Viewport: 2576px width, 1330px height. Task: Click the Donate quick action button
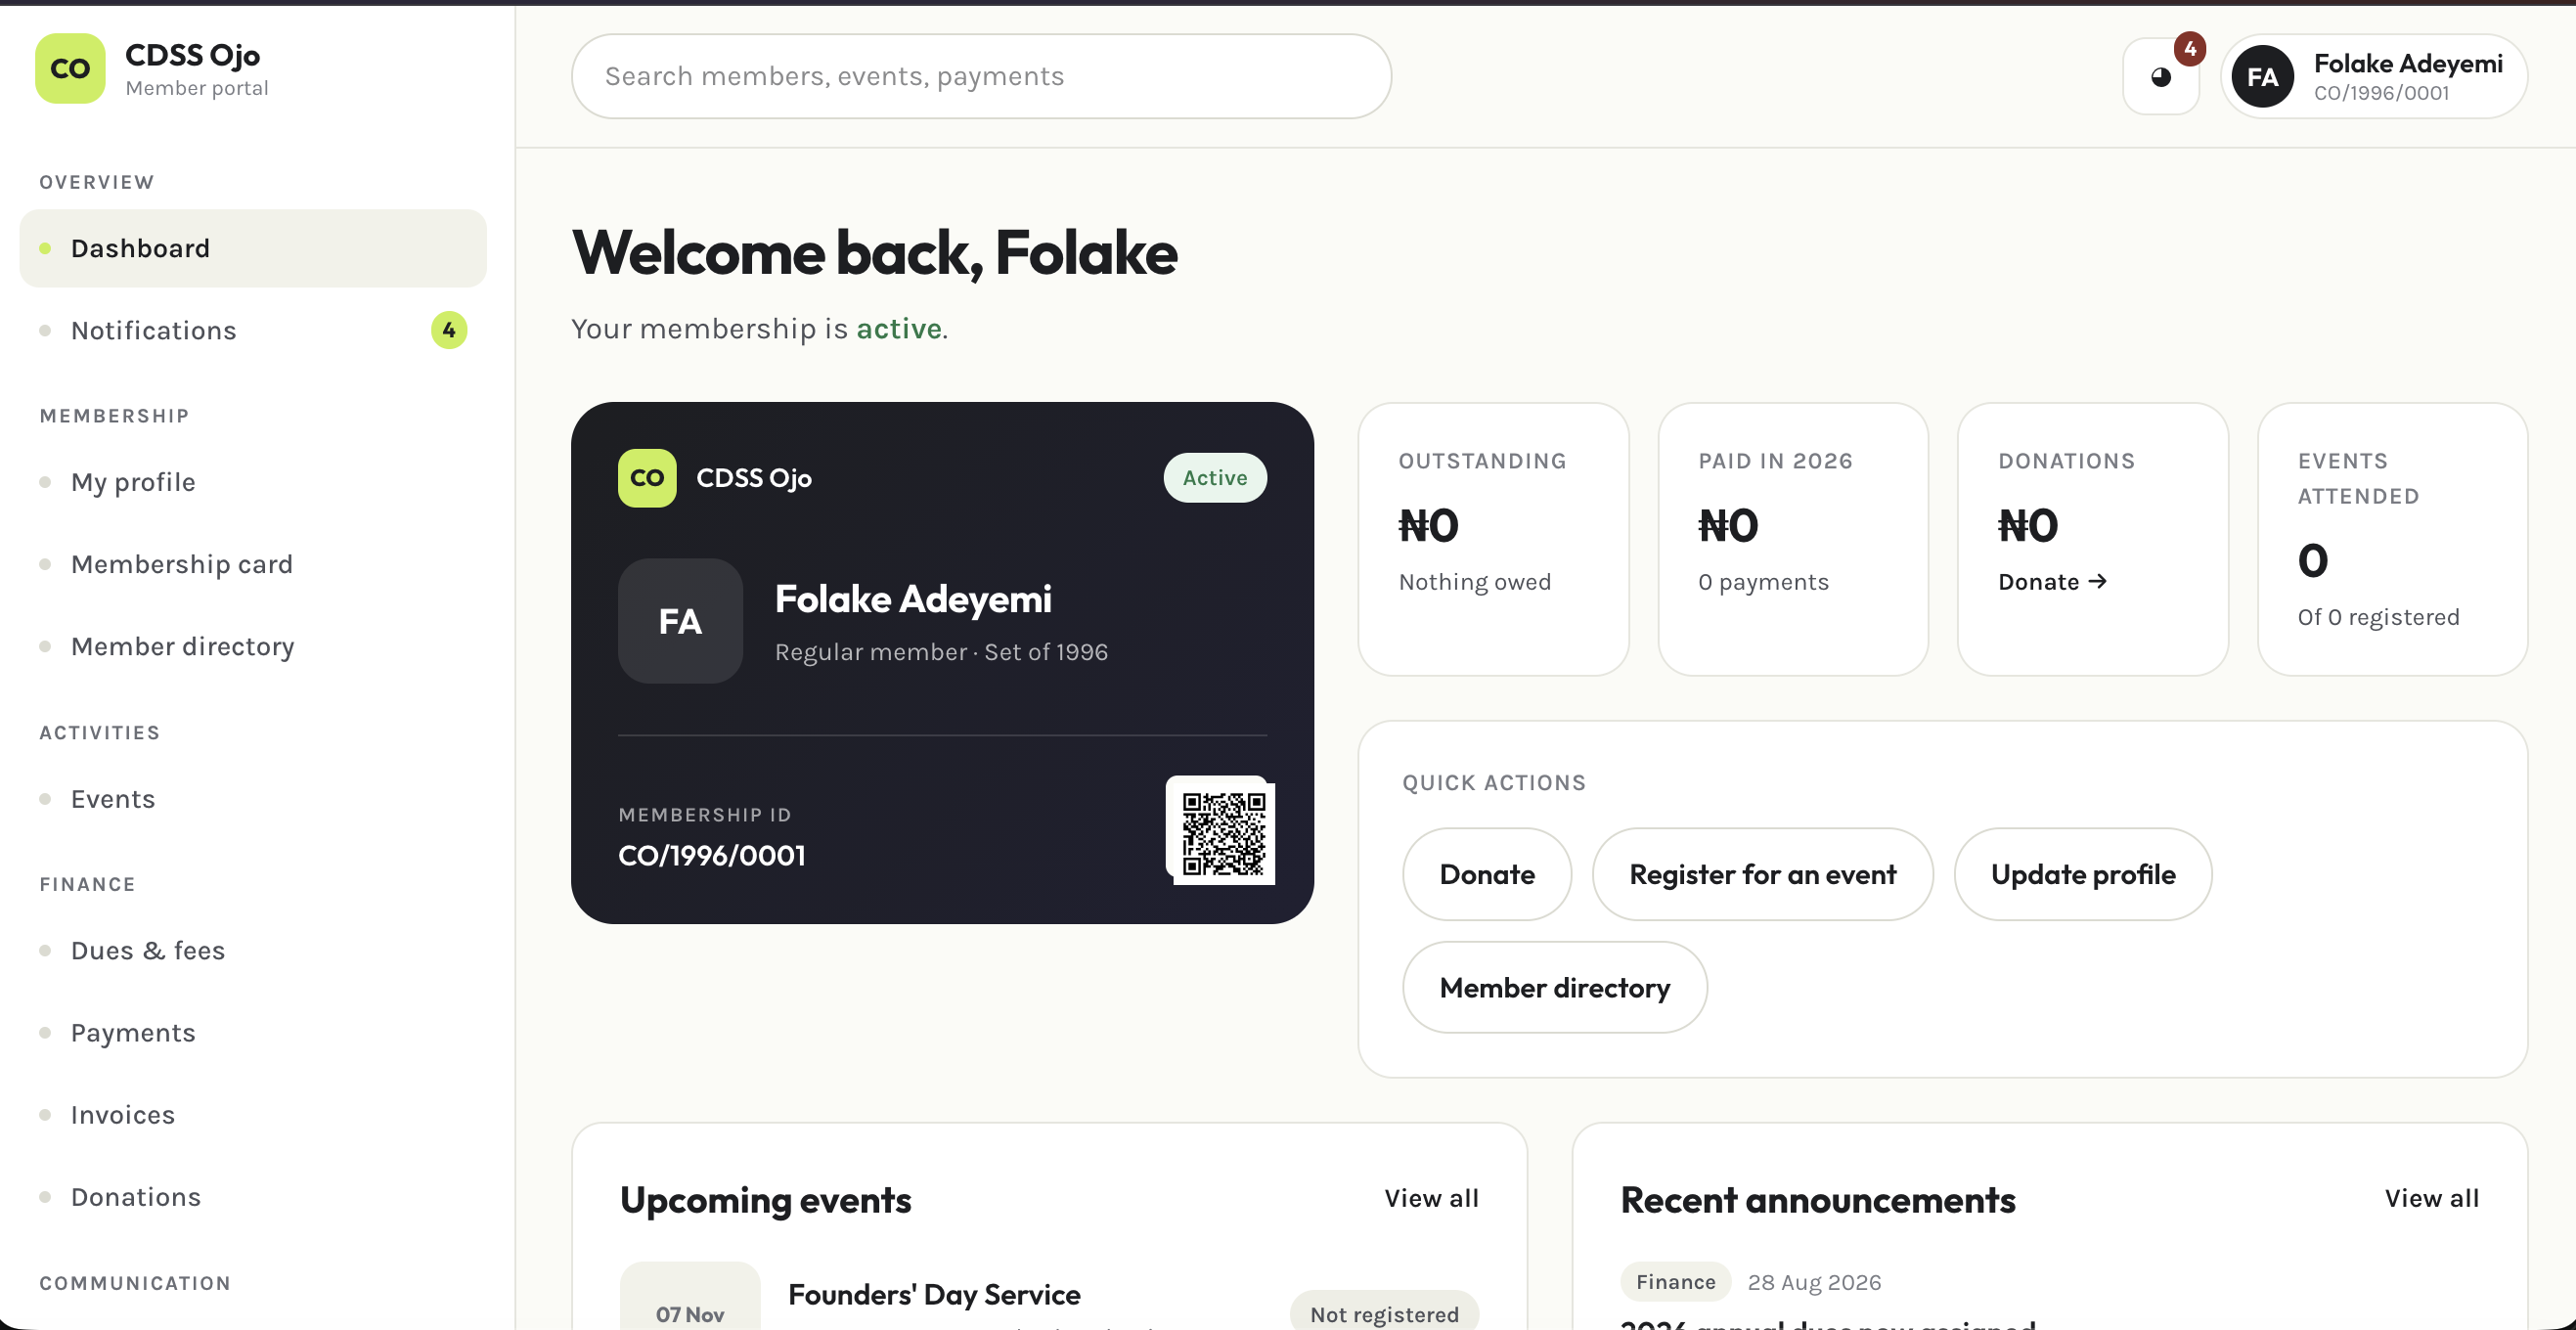pos(1487,875)
